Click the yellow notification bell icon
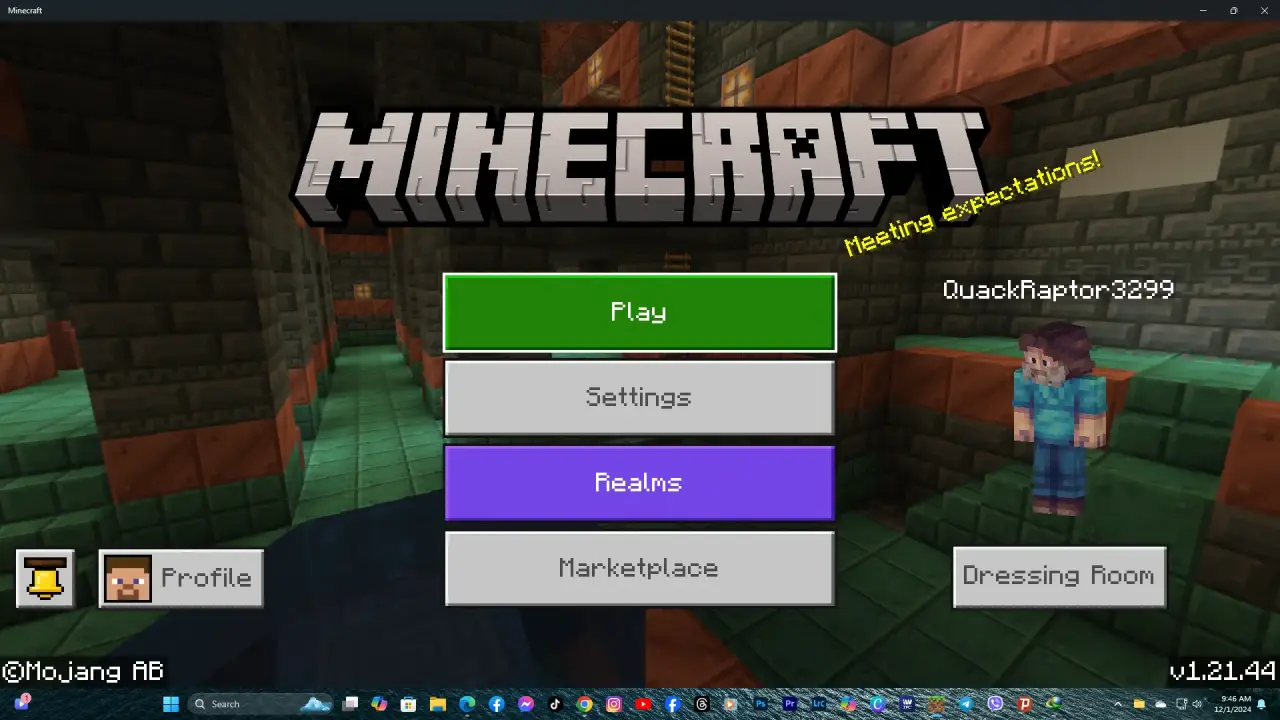This screenshot has height=720, width=1280. pos(45,578)
